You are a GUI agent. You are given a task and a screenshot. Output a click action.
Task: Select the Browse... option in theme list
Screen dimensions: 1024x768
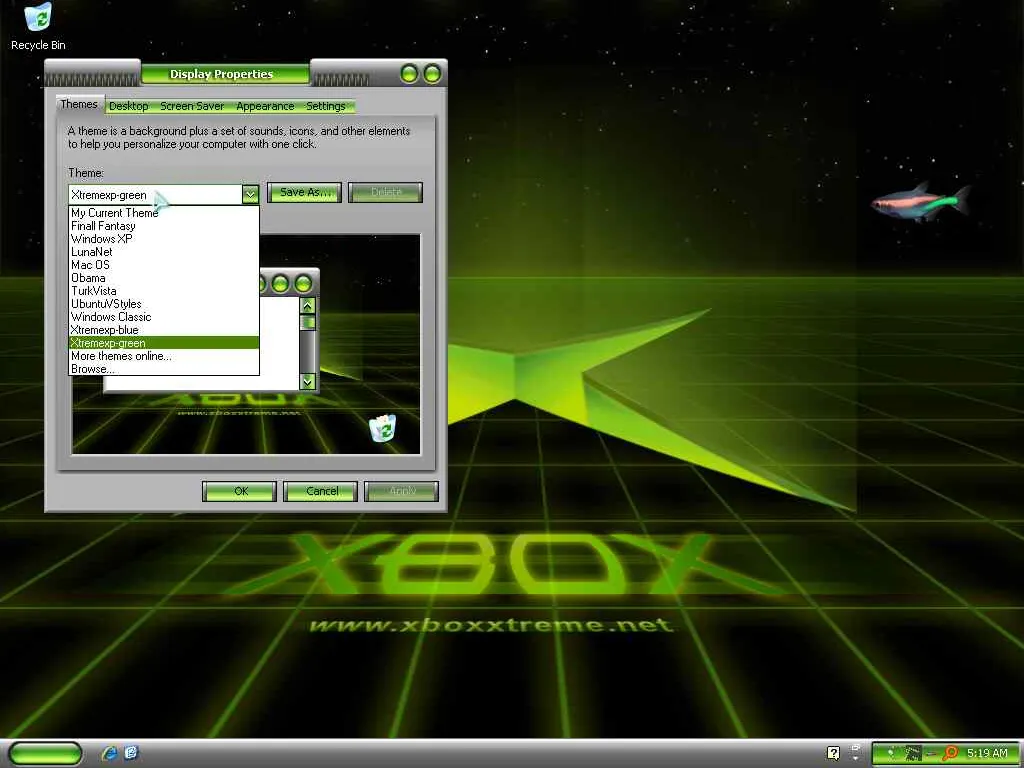point(164,369)
